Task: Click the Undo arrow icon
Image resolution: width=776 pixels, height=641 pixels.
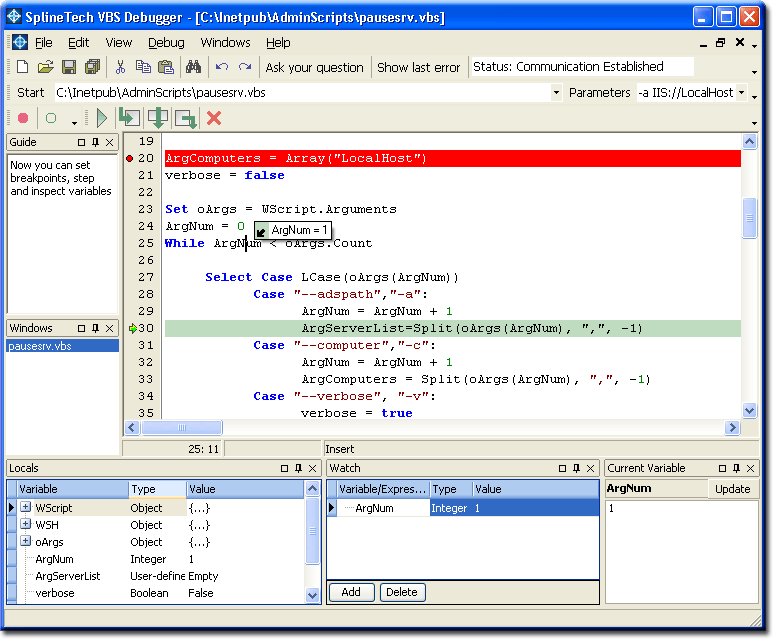Action: point(221,67)
